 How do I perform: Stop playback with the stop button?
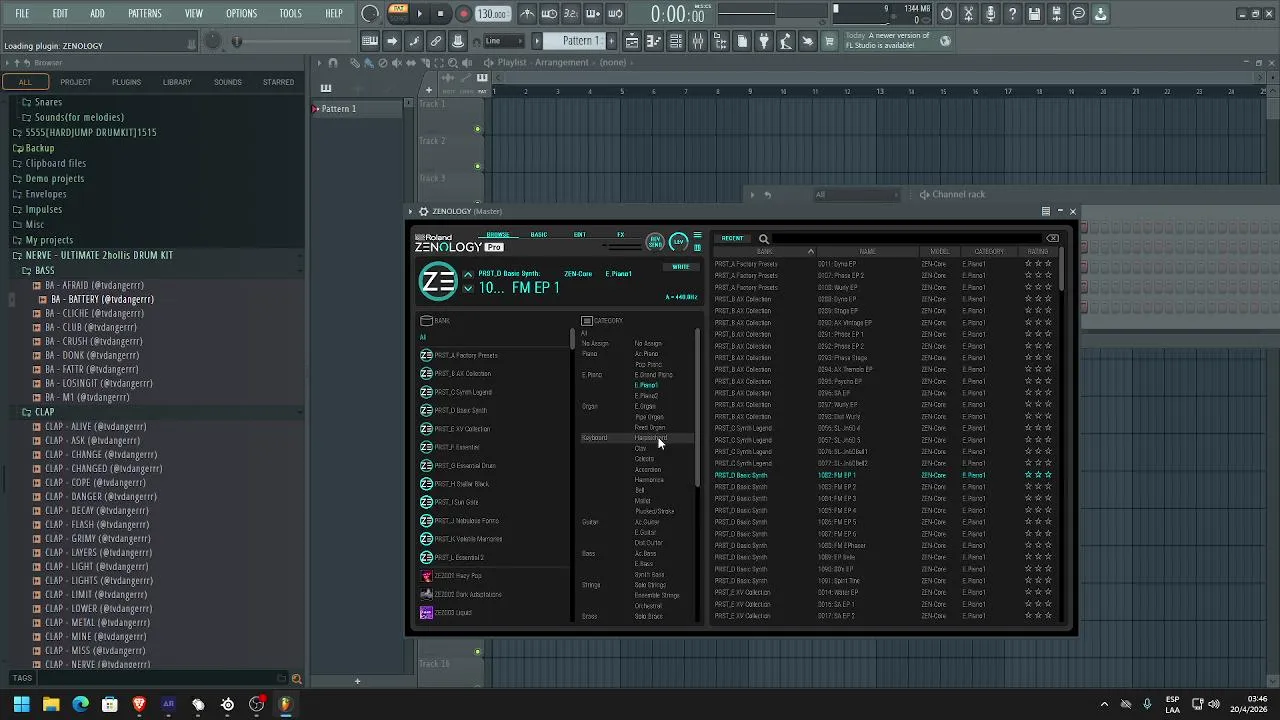tap(441, 14)
